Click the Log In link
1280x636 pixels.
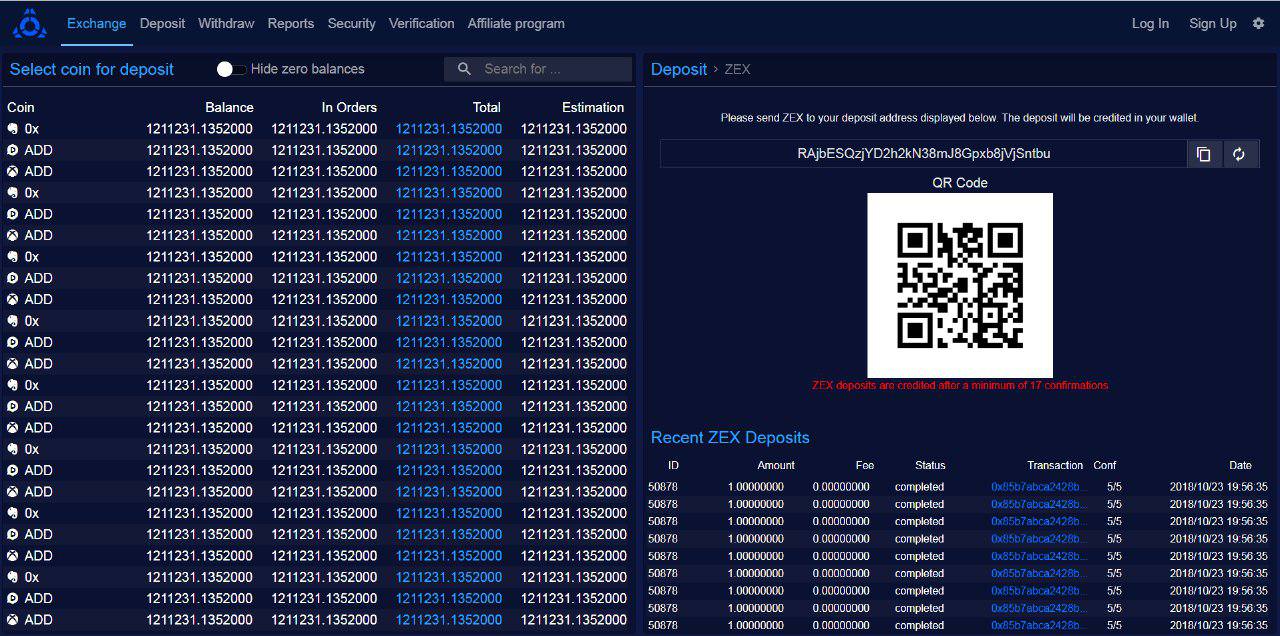[1150, 23]
